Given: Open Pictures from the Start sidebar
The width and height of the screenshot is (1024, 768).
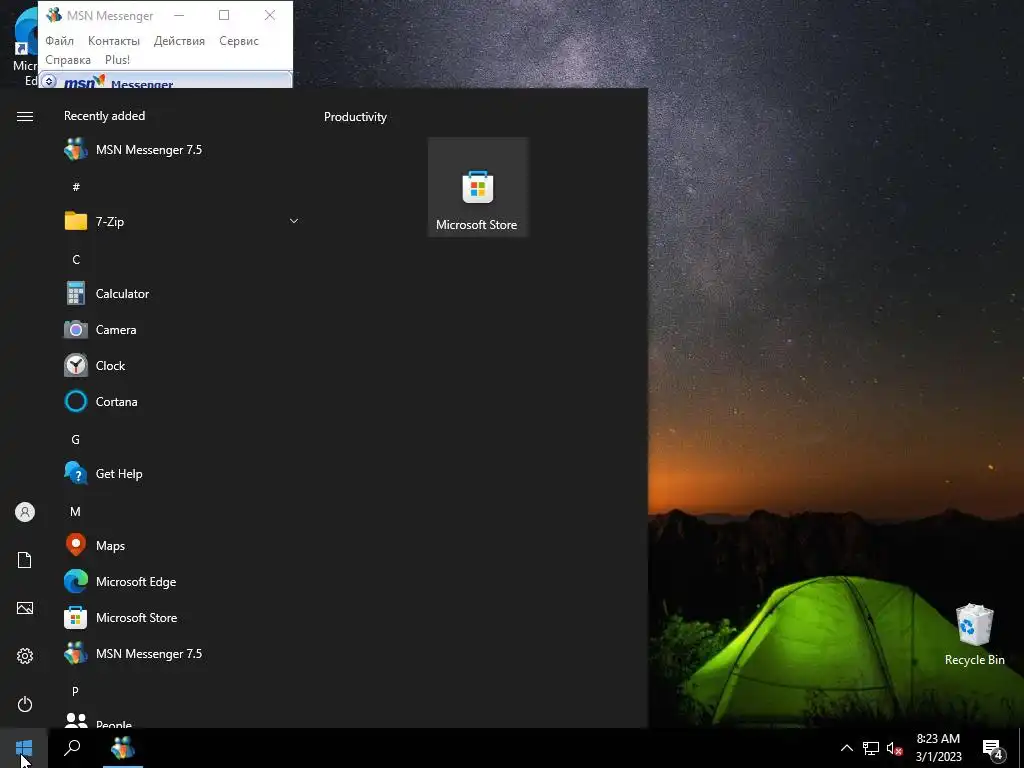Looking at the screenshot, I should pyautogui.click(x=25, y=608).
